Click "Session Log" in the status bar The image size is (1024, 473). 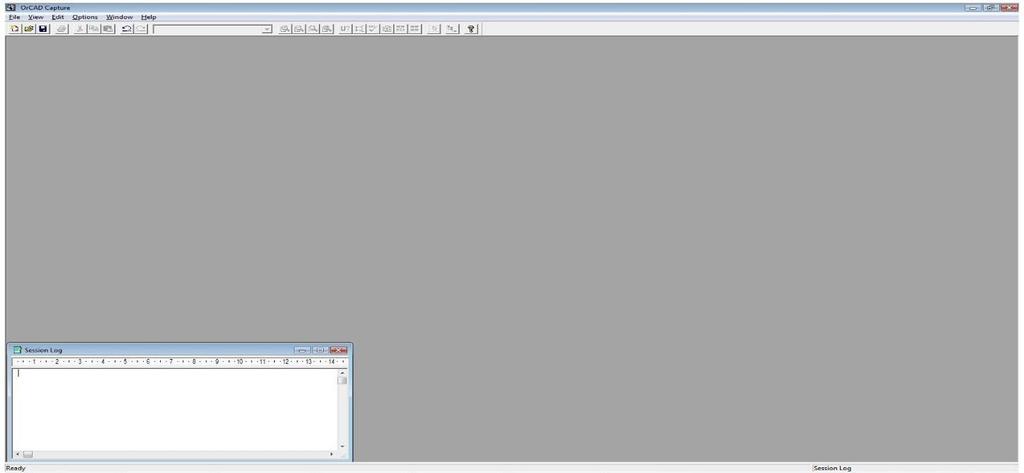pos(832,468)
